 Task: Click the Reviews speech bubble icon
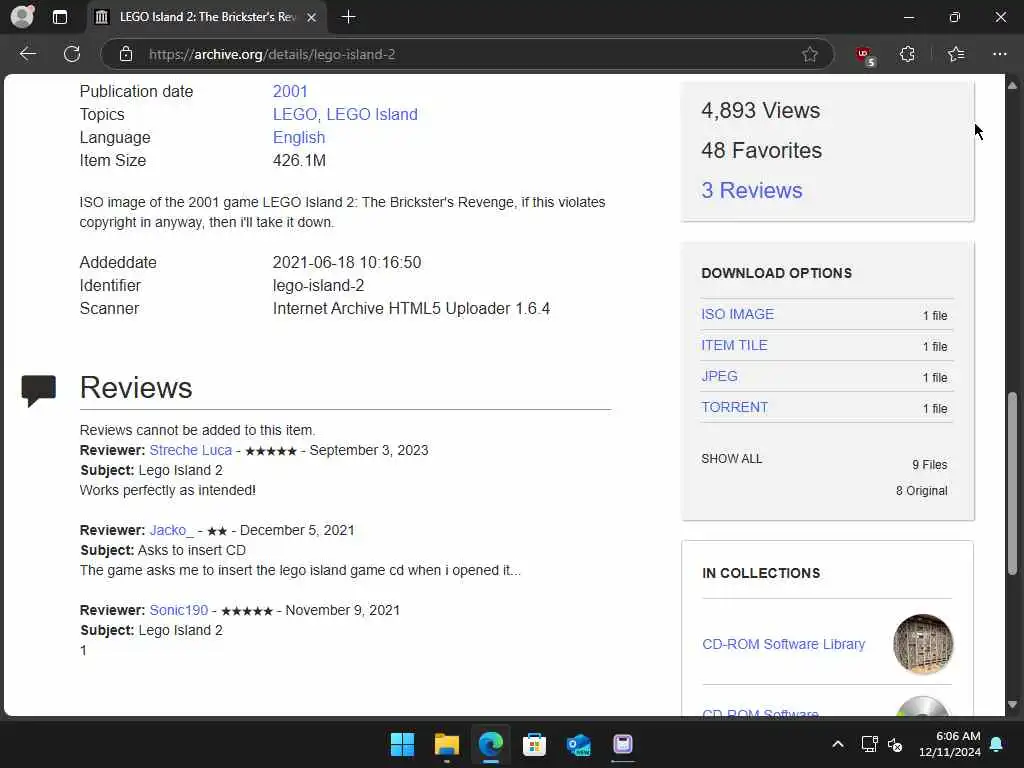pos(39,391)
